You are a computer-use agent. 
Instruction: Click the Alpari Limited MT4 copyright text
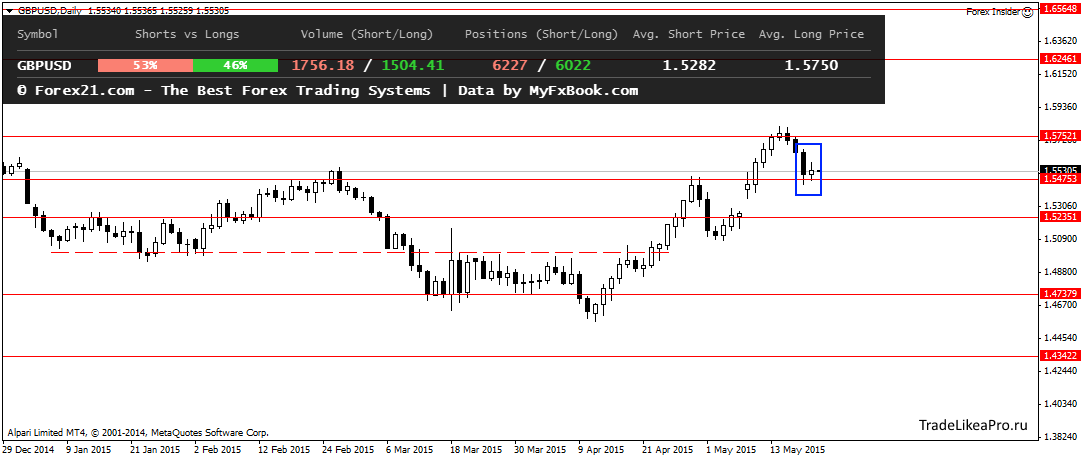(137, 433)
